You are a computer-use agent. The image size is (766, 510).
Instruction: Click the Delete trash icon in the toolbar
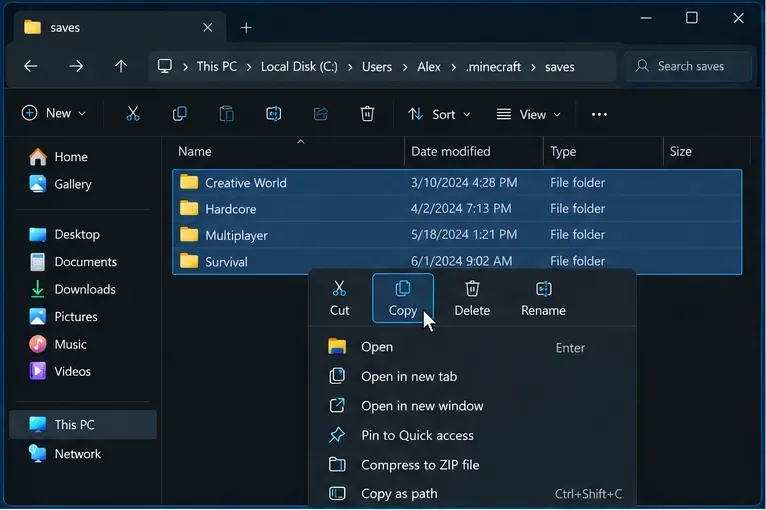[367, 114]
